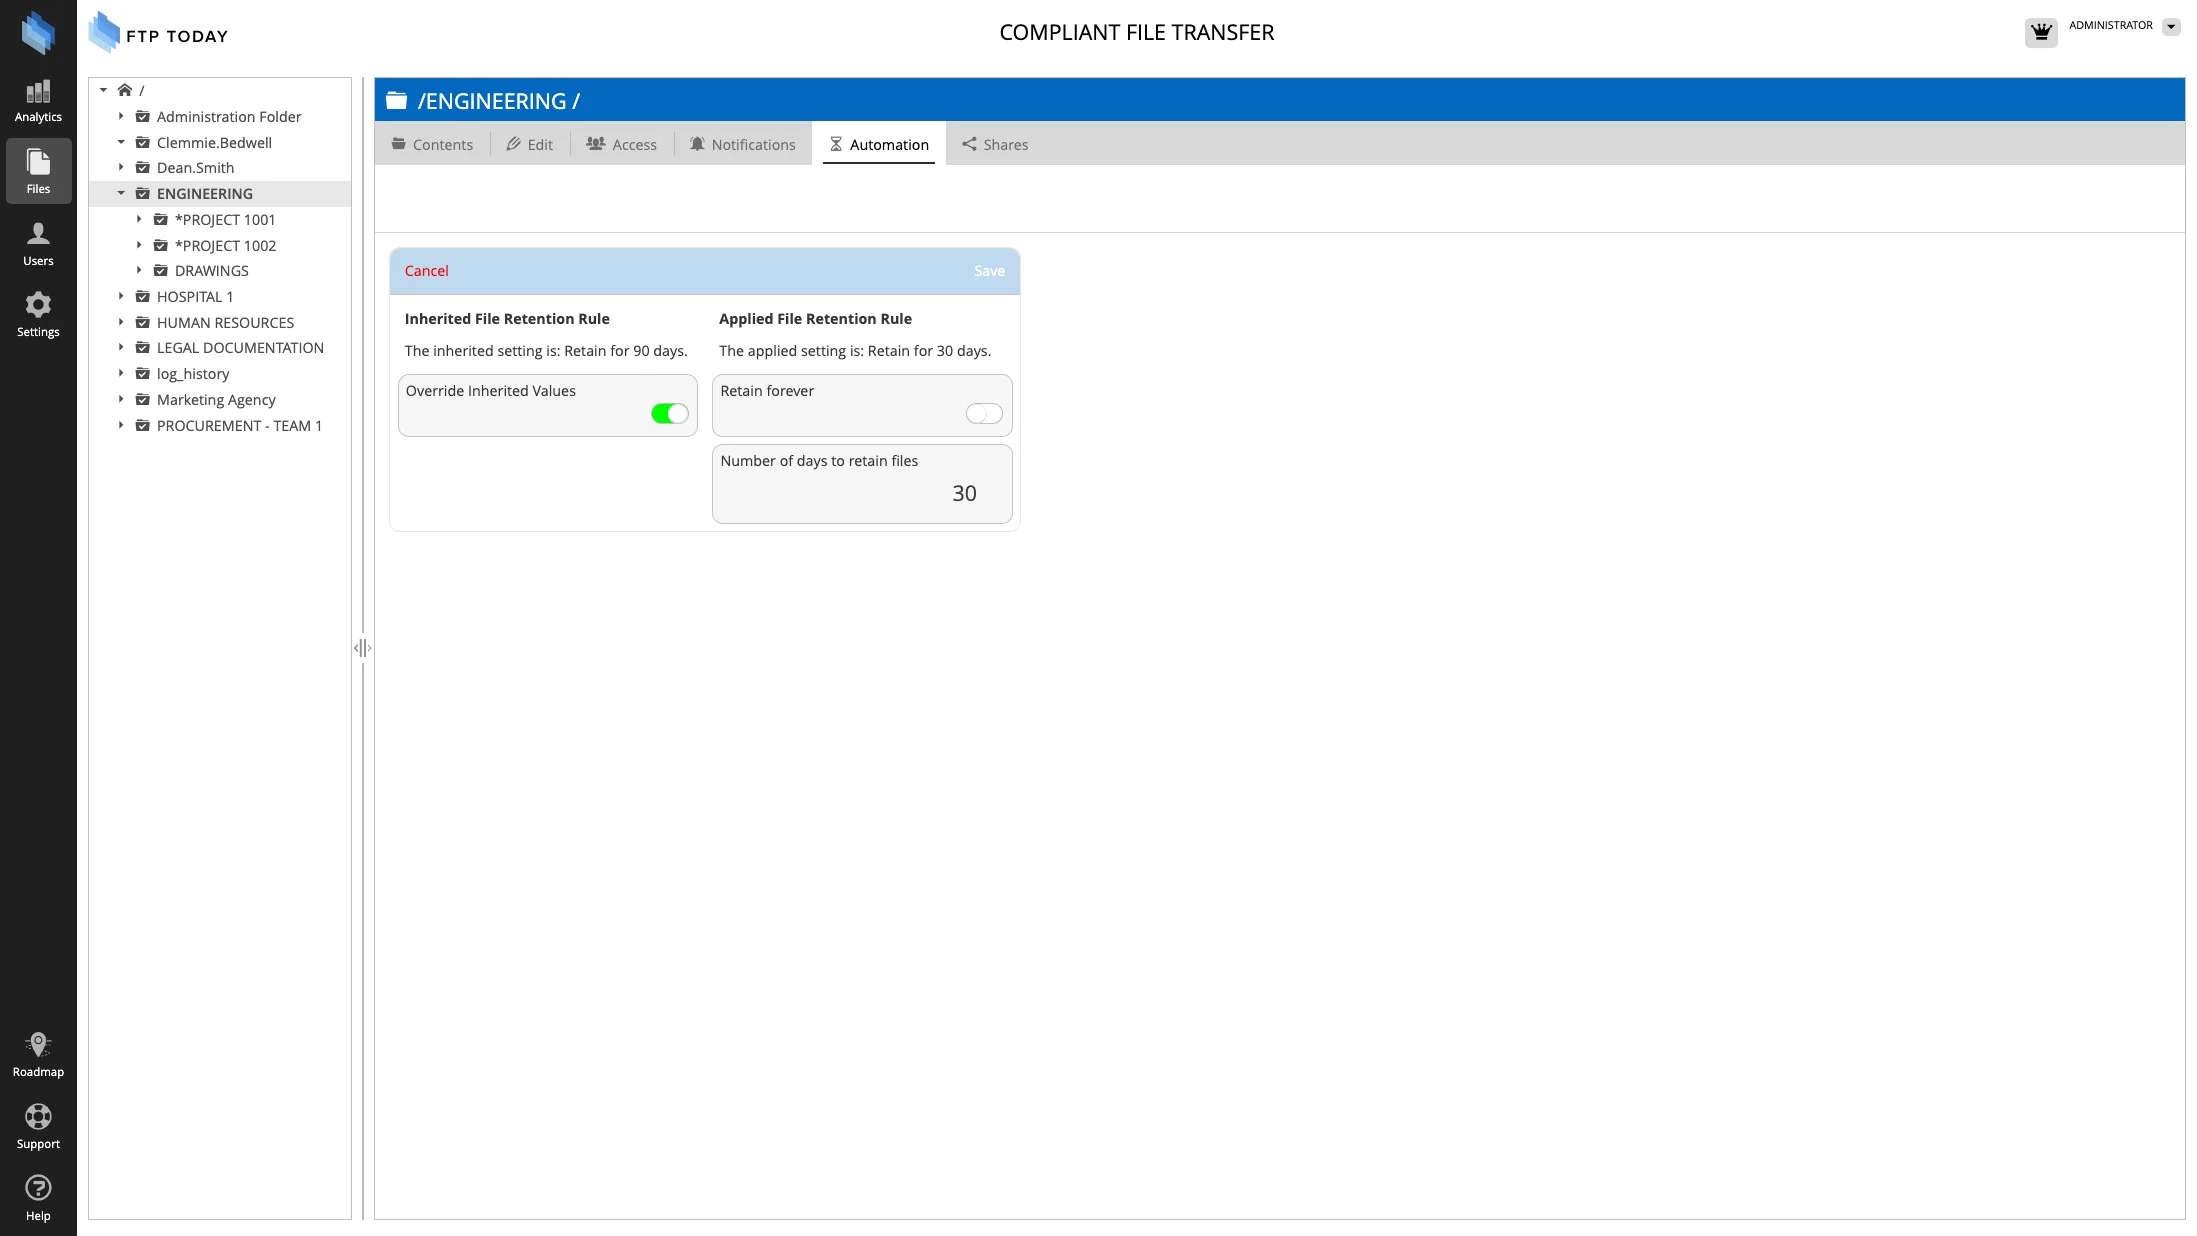Turn off Override Inherited Values toggle
Viewport: 2197px width, 1236px height.
coord(669,413)
